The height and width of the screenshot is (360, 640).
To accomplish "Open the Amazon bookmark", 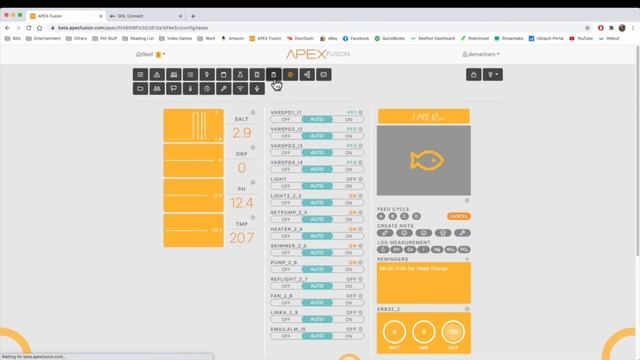I will click(x=233, y=38).
